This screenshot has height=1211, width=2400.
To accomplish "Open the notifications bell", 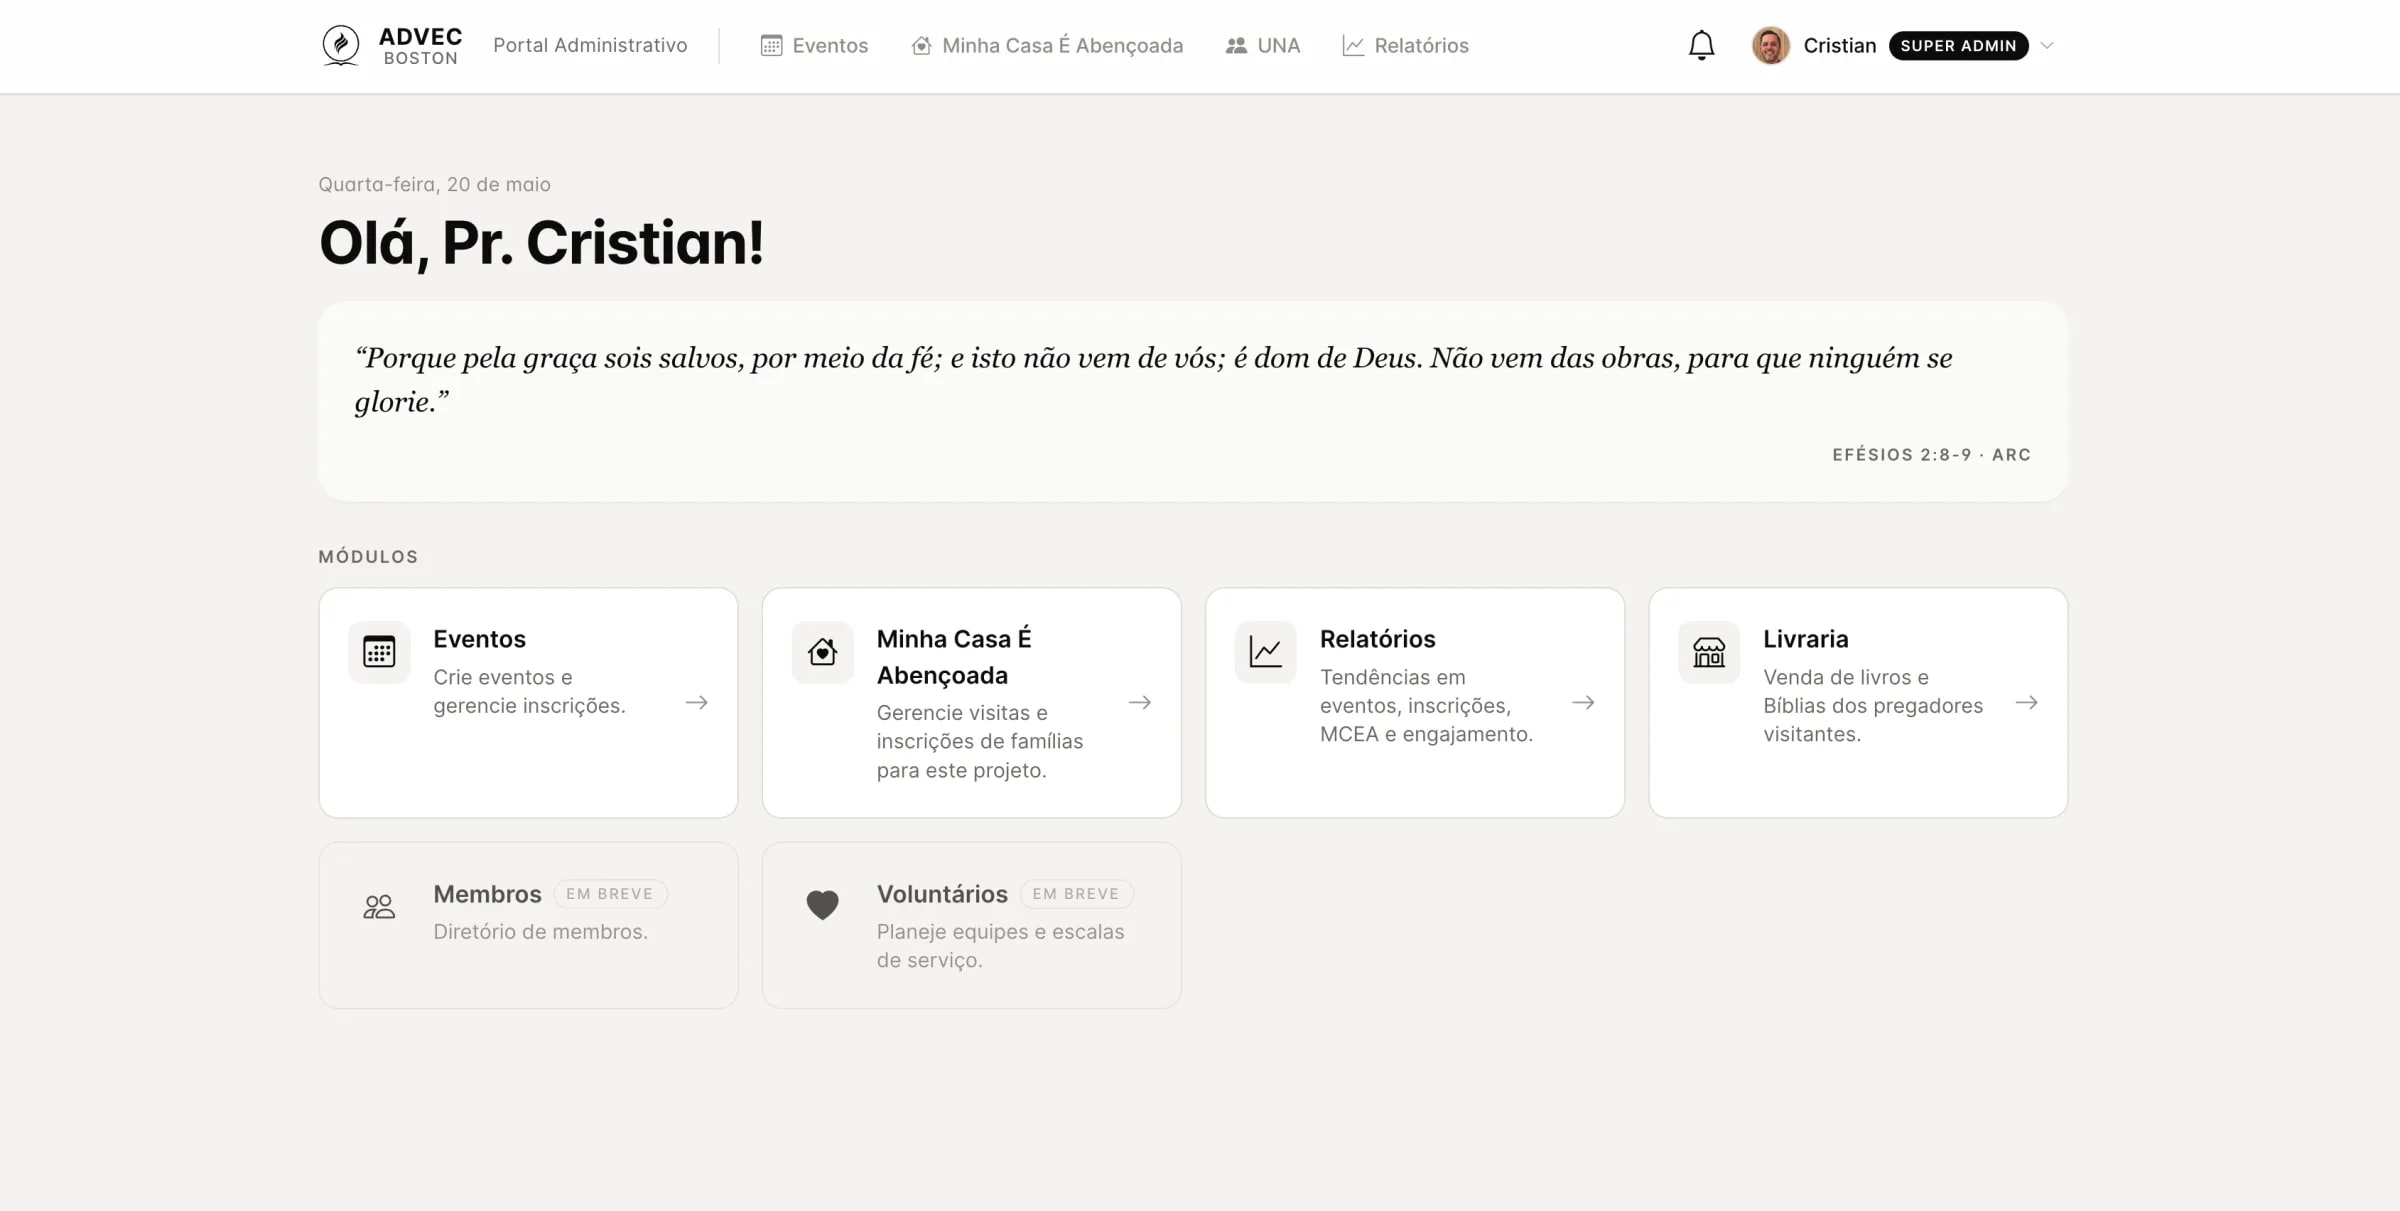I will tap(1701, 45).
